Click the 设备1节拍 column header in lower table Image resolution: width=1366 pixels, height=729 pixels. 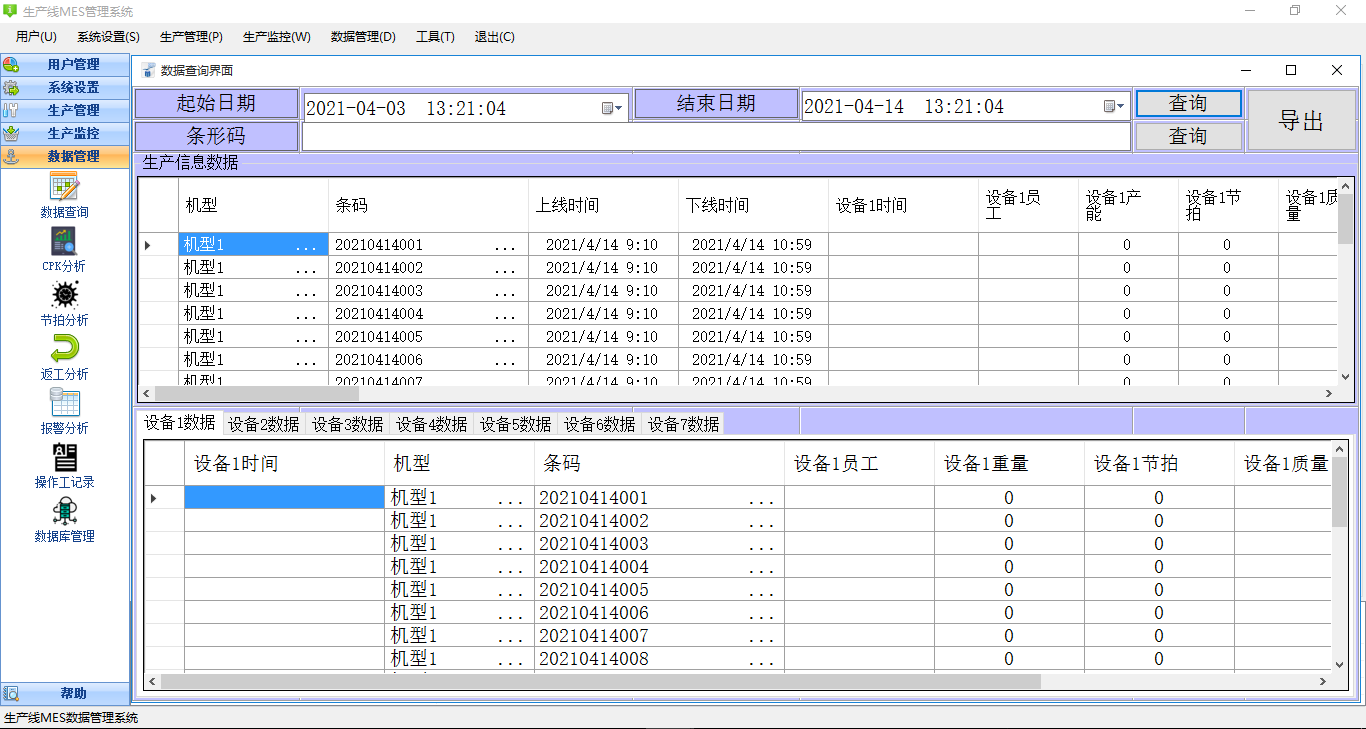point(1159,463)
